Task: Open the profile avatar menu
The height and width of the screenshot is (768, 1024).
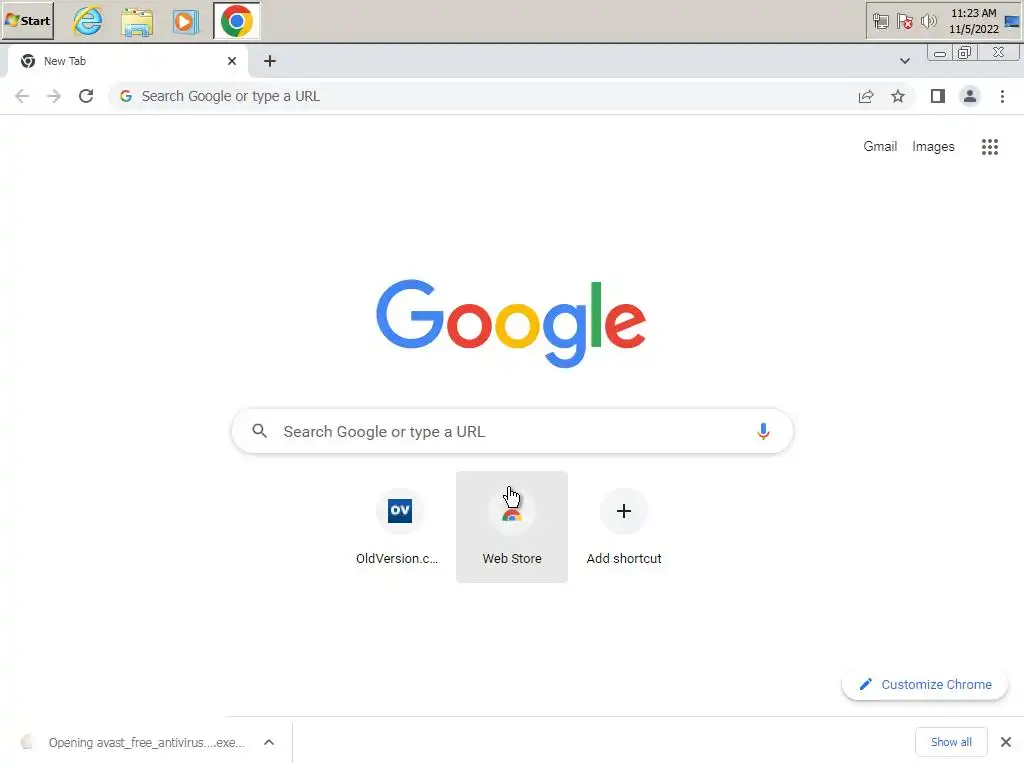Action: pyautogui.click(x=970, y=97)
